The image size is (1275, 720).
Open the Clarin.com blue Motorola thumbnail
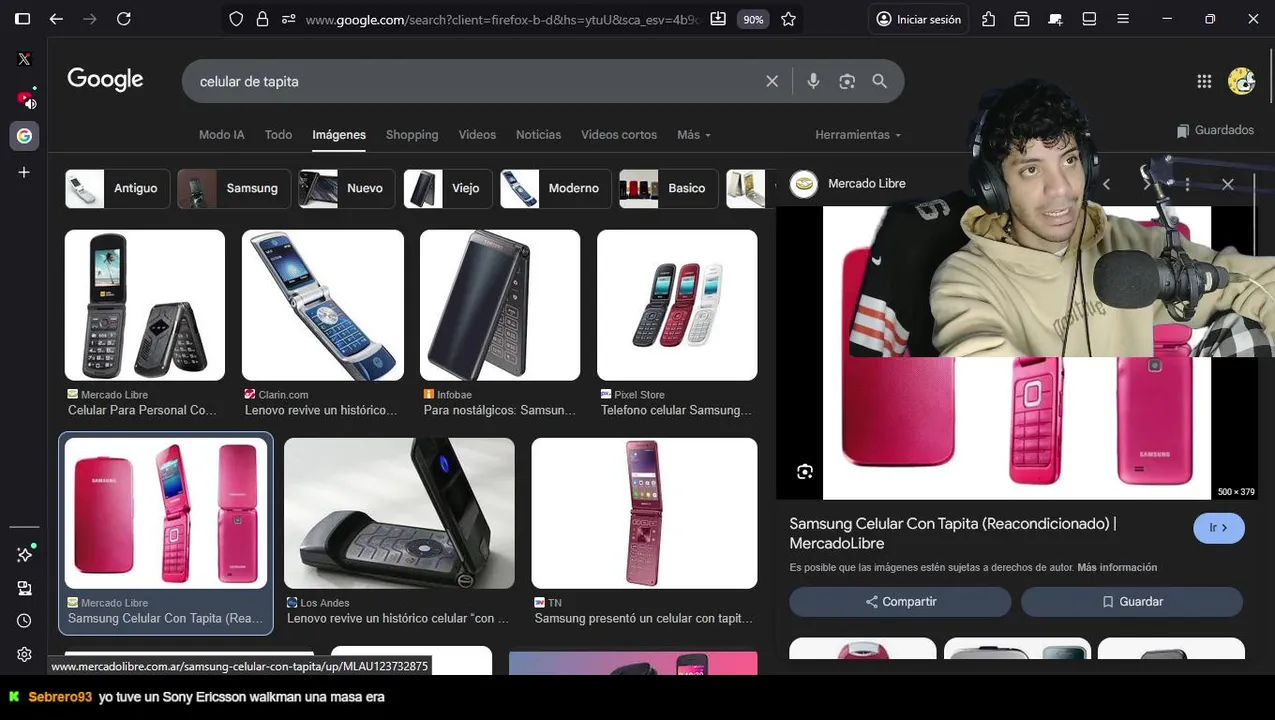[x=323, y=305]
